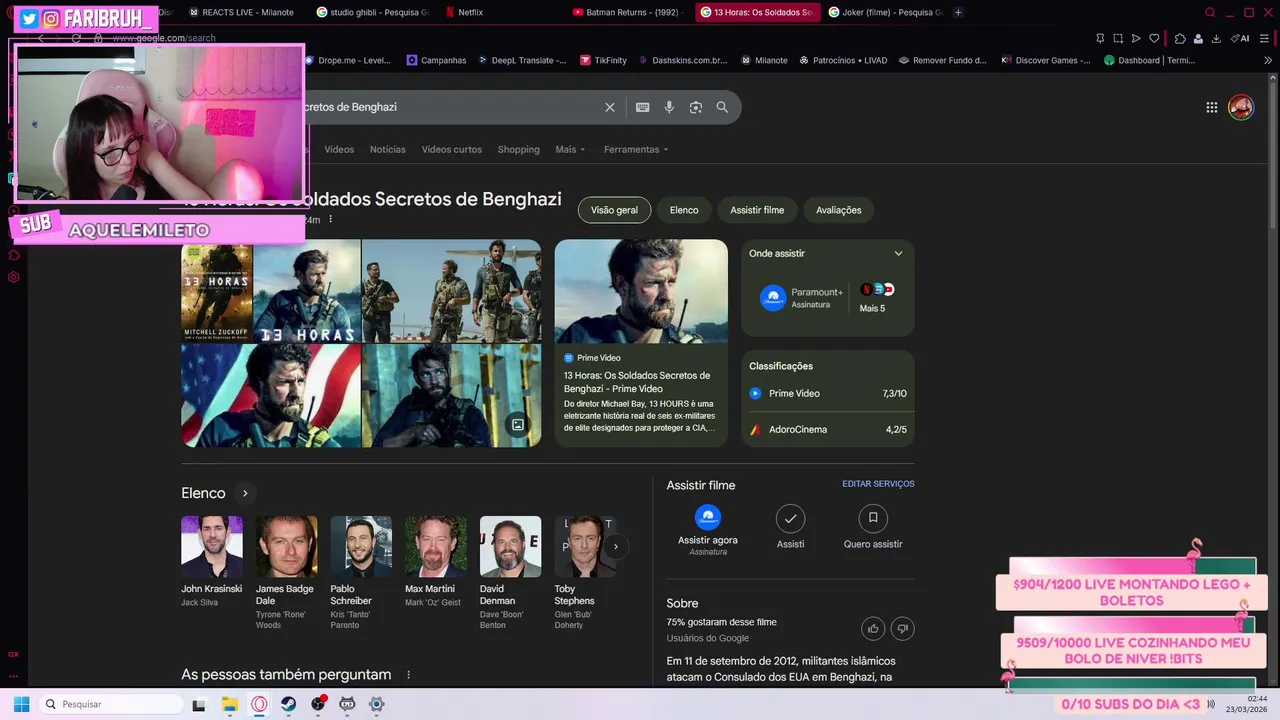Open the extensions cube icon
The image size is (1280, 720).
coord(1180,38)
